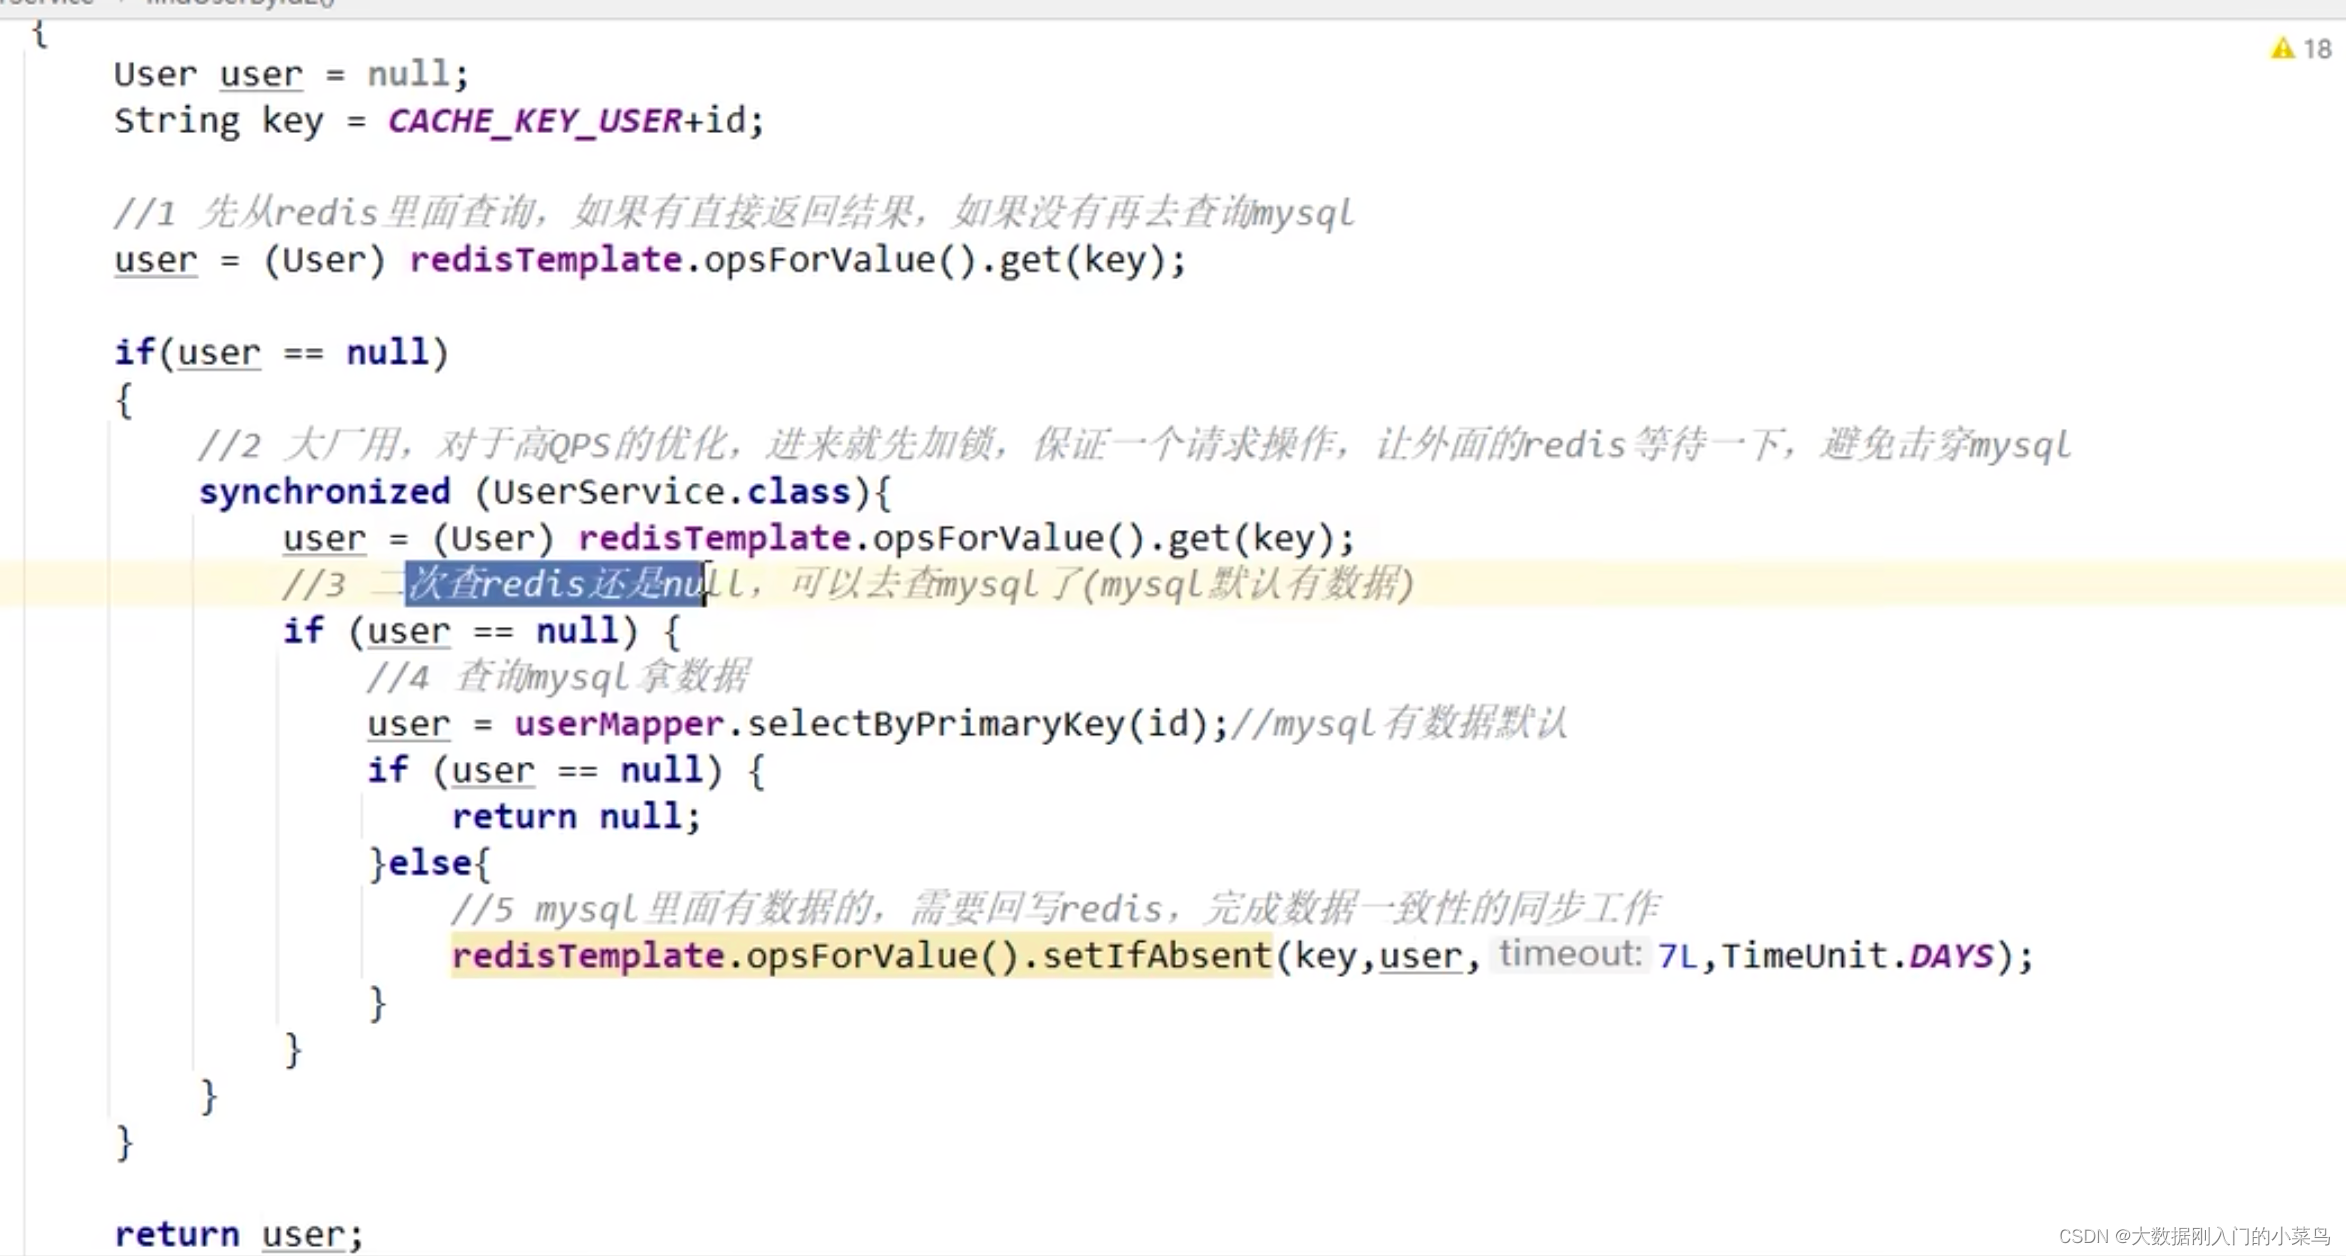Click the first redisTemplate.opsForValue().get(key) line
Image resolution: width=2346 pixels, height=1256 pixels.
click(650, 260)
